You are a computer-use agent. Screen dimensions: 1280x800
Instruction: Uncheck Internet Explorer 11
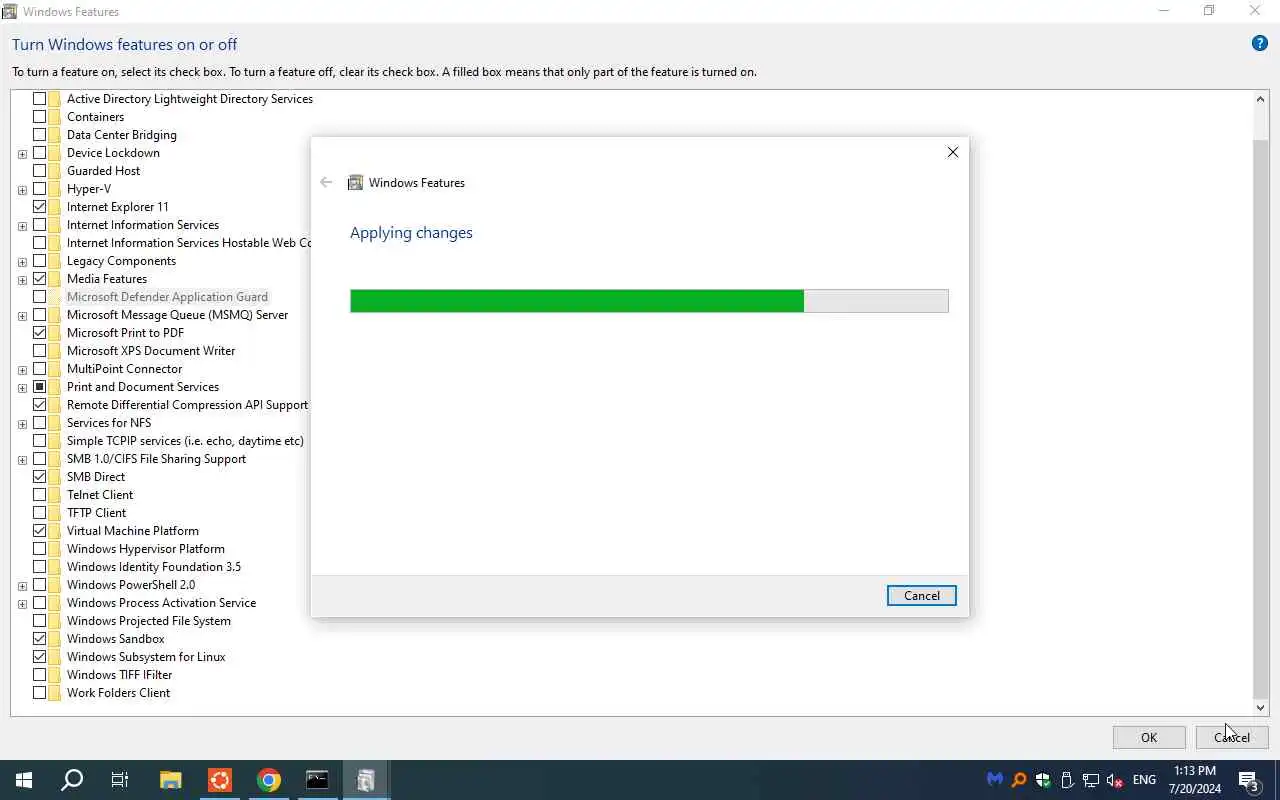(x=40, y=207)
